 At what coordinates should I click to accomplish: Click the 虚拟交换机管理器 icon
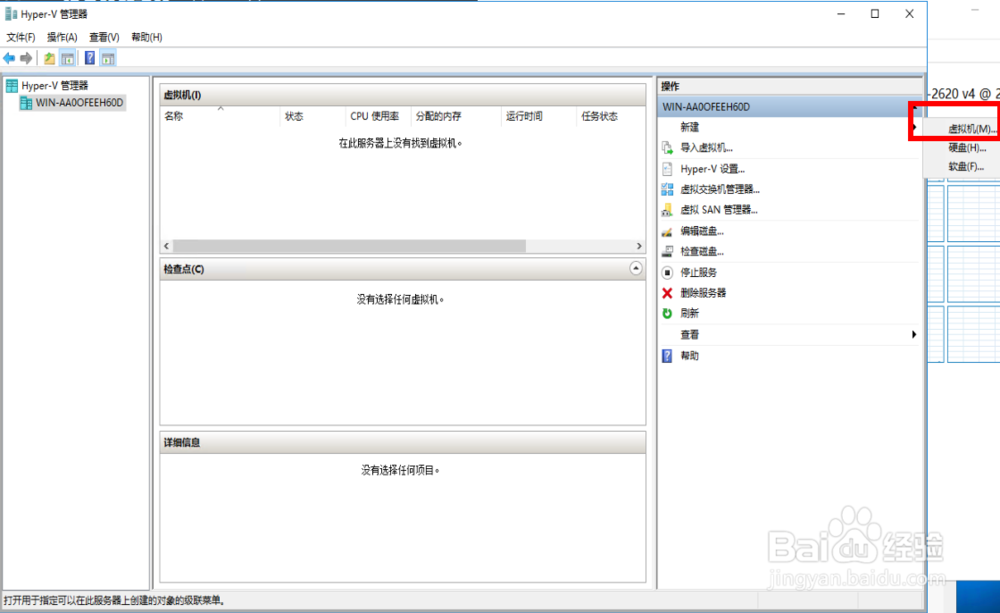point(667,189)
